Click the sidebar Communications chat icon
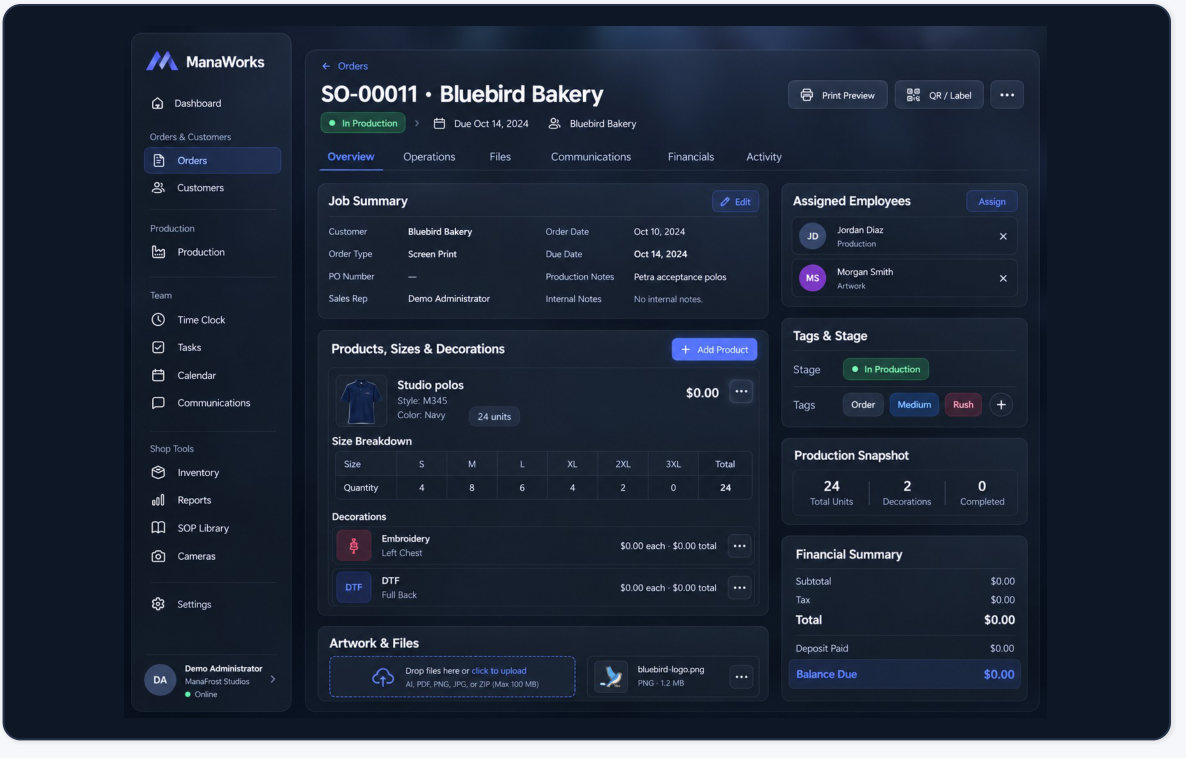This screenshot has width=1186, height=758. 158,402
